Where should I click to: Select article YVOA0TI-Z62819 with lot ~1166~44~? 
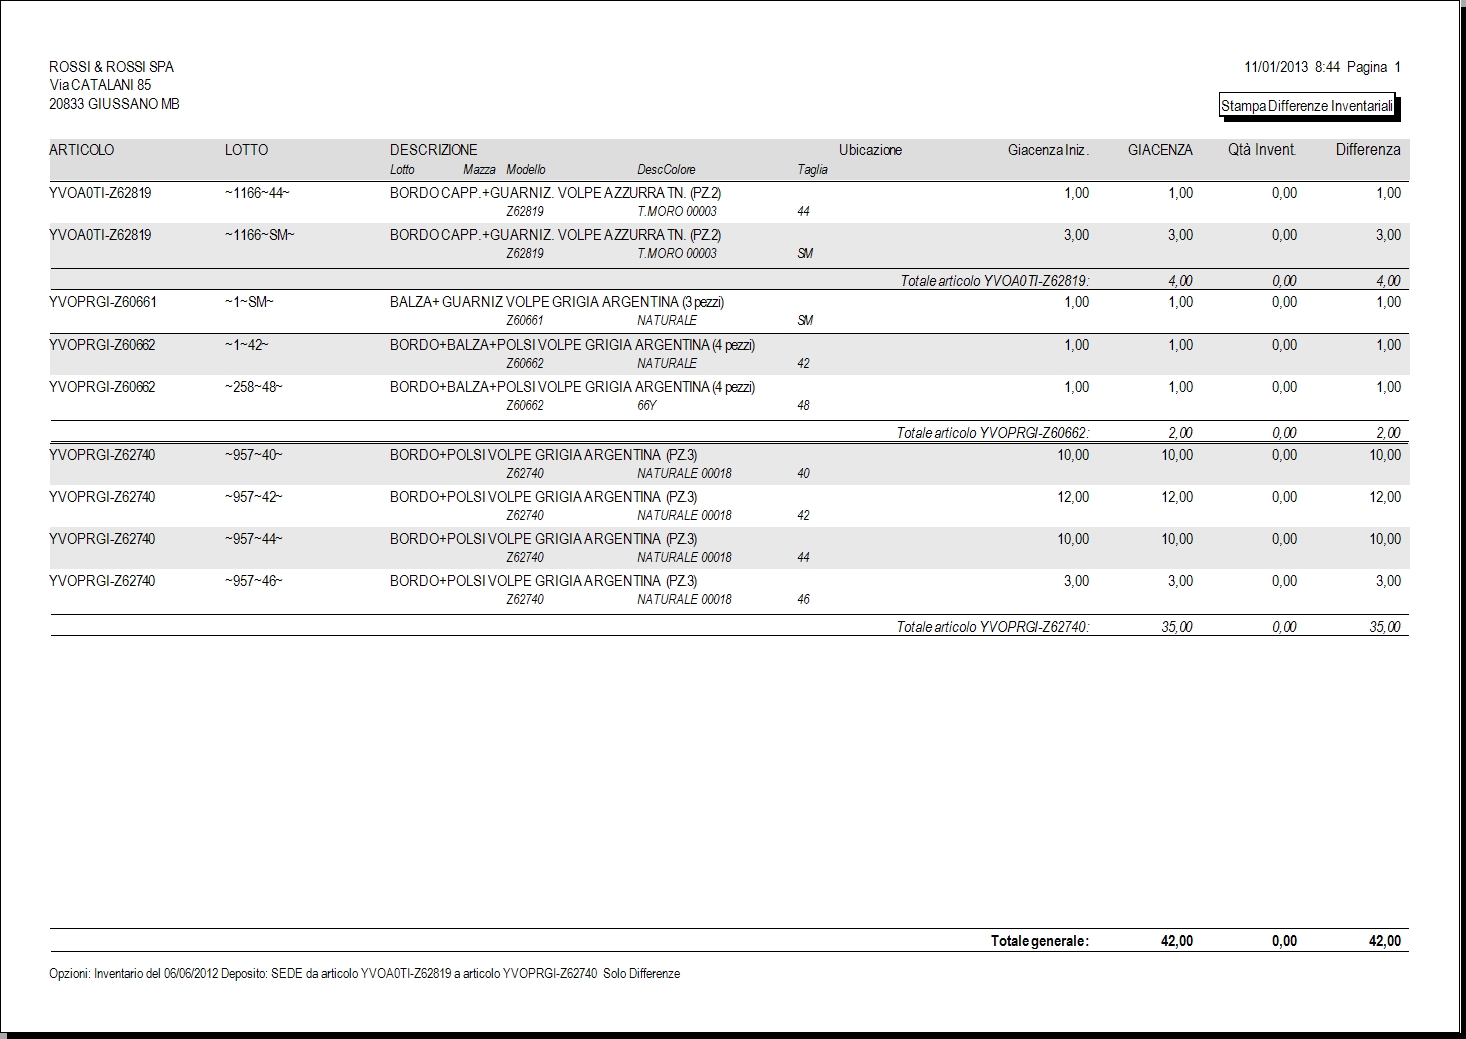coord(729,202)
